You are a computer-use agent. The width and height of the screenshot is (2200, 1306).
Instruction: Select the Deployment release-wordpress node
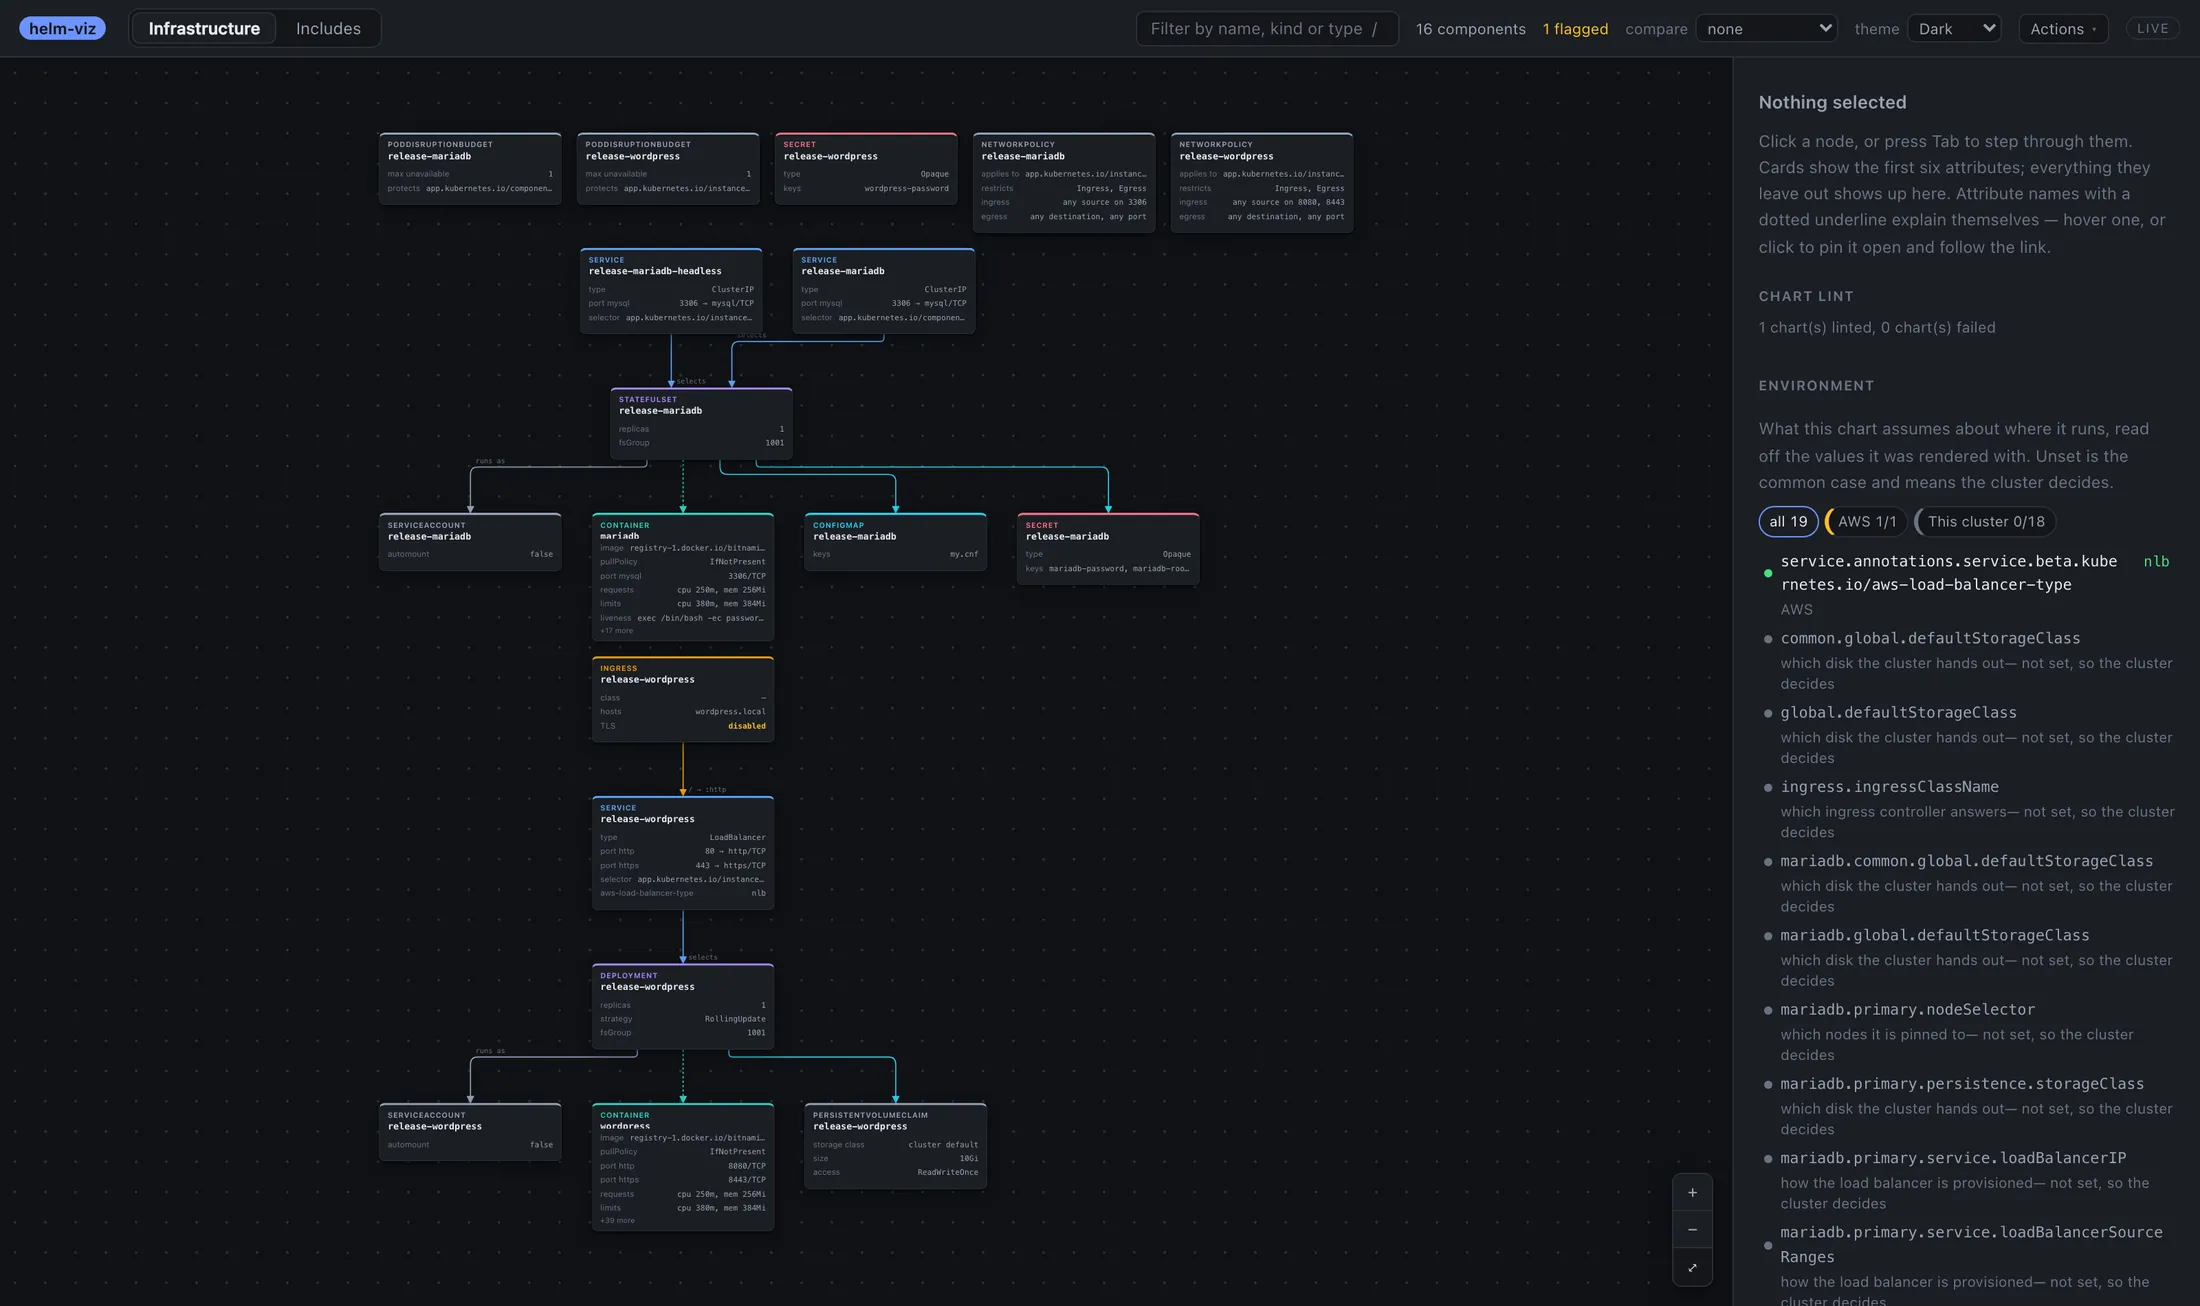click(682, 1006)
